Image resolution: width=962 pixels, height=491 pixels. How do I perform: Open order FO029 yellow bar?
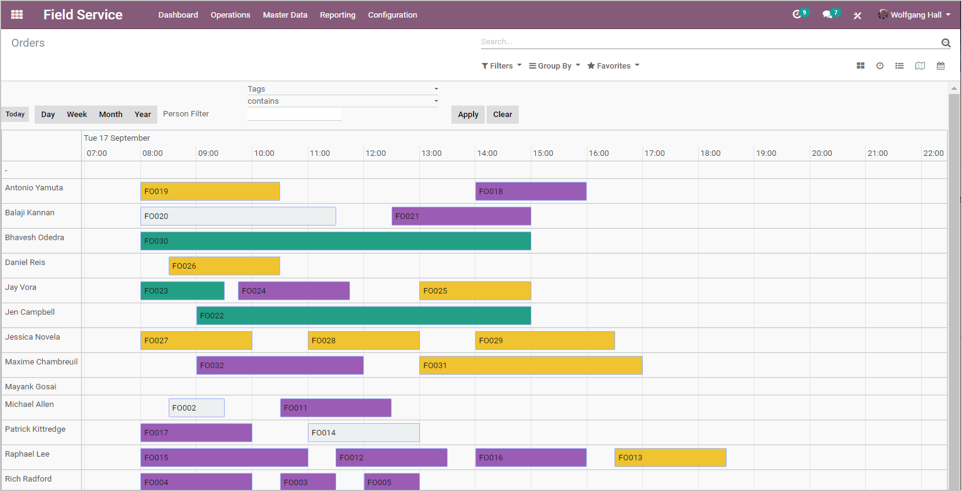pos(545,341)
